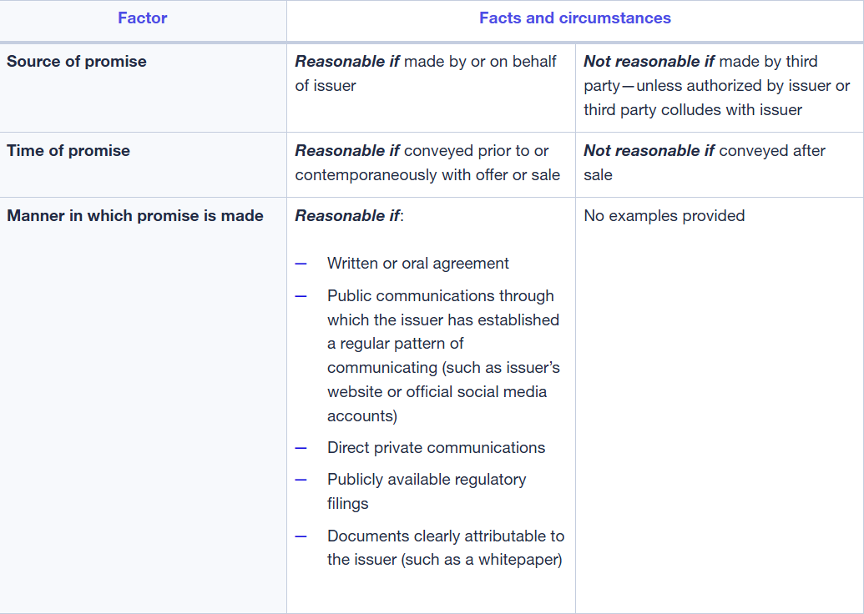Select the Documents clearly attributable to the issuer text
864x614 pixels.
445,548
